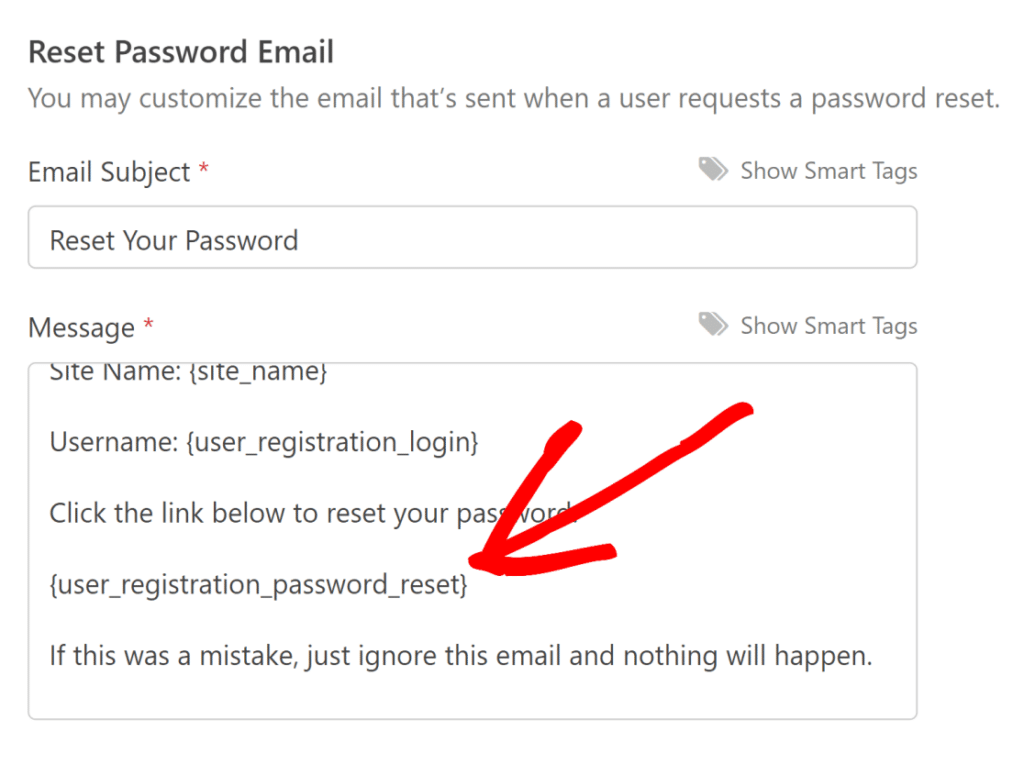
Task: Click the Reset Password Email heading
Action: 181,51
